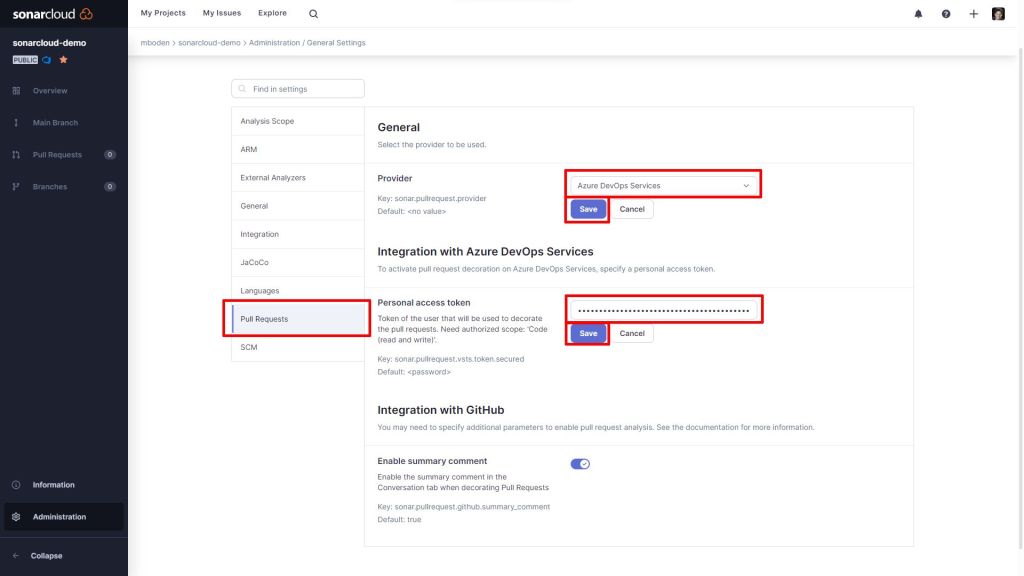This screenshot has width=1024, height=576.
Task: Click the Personal access token field
Action: click(x=663, y=310)
